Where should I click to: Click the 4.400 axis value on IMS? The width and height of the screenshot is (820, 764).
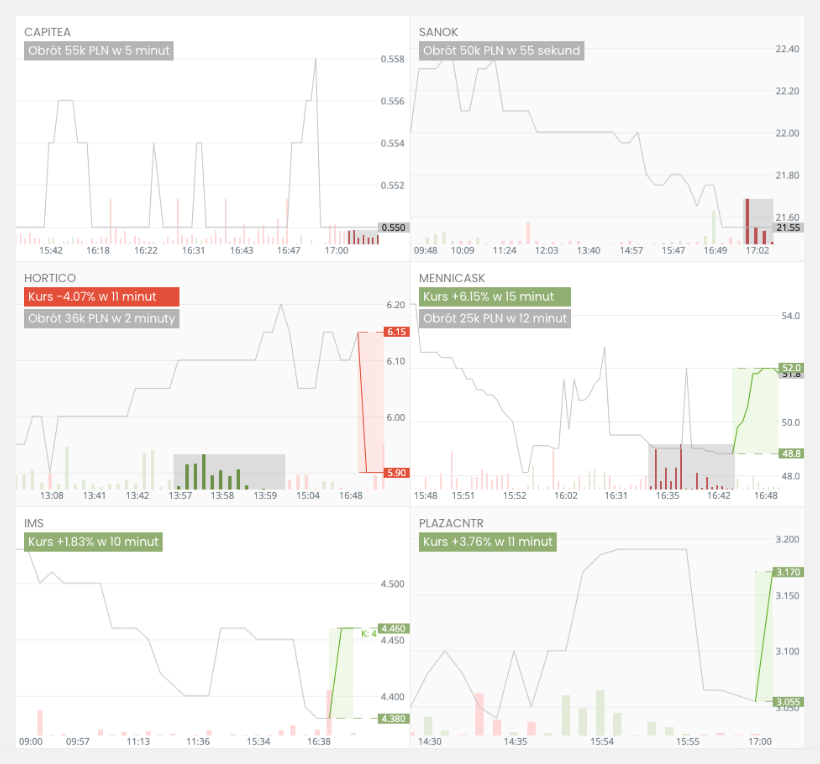393,697
